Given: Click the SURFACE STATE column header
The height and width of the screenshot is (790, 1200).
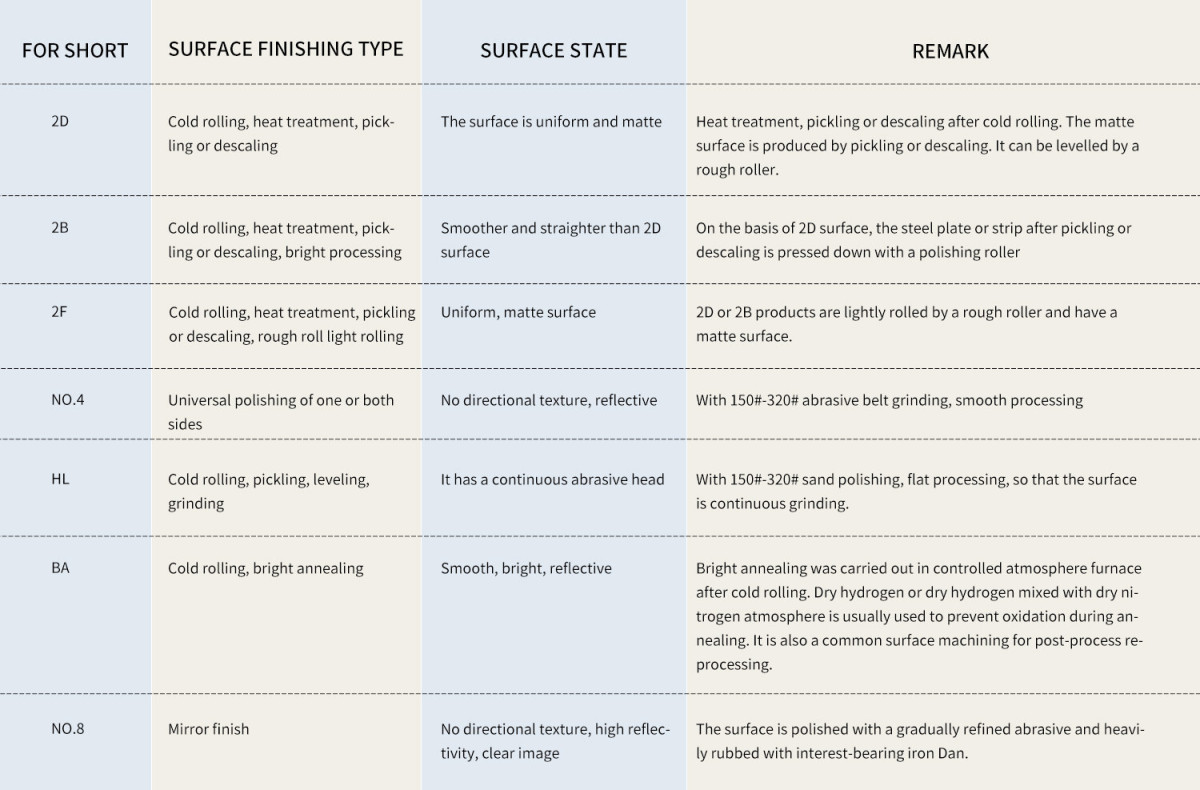Looking at the screenshot, I should (553, 50).
